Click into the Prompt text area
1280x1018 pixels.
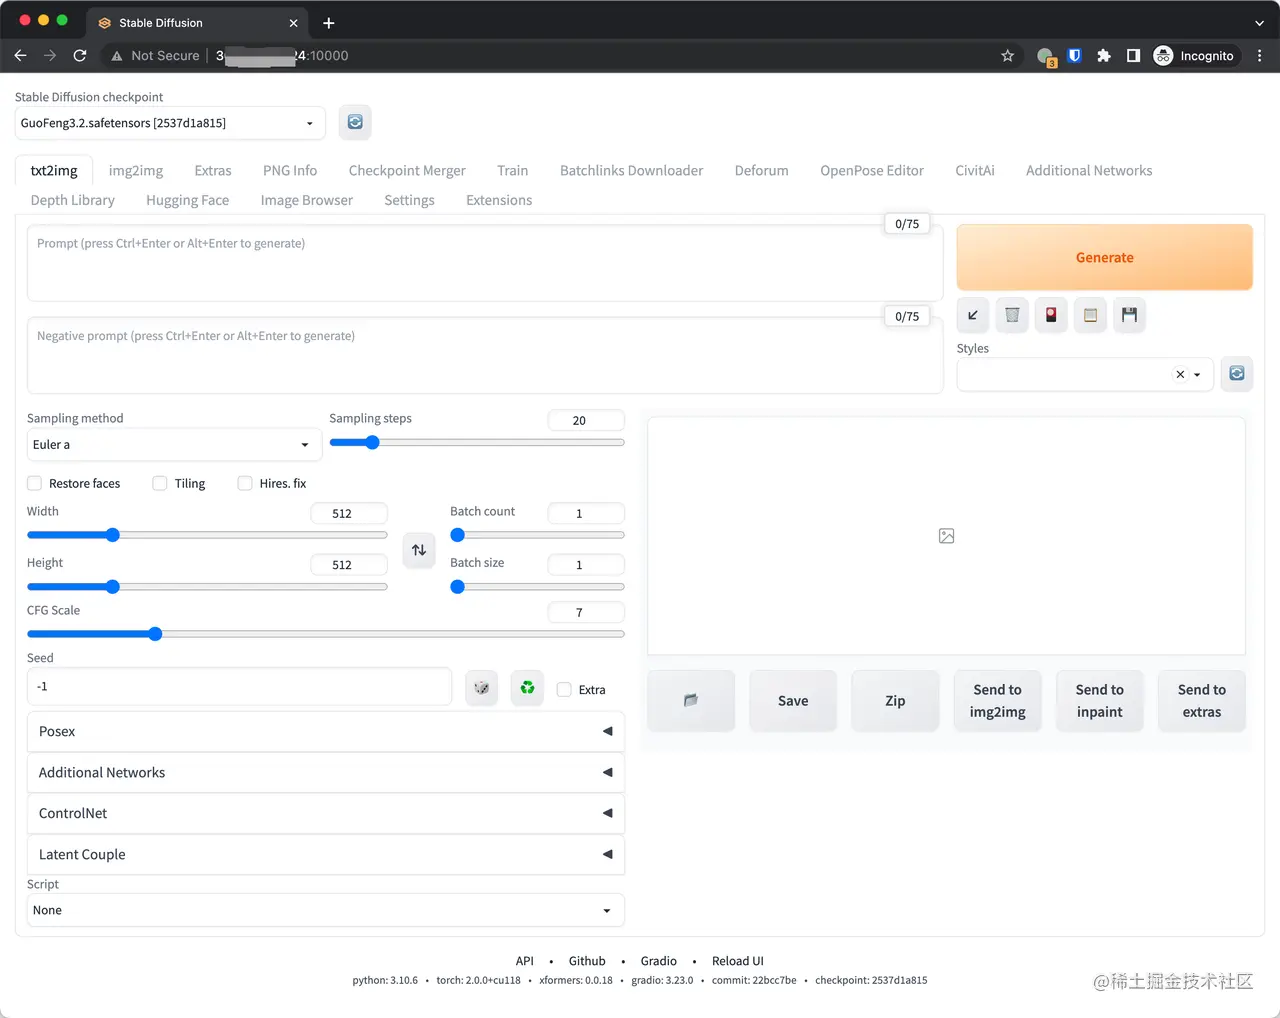click(485, 263)
